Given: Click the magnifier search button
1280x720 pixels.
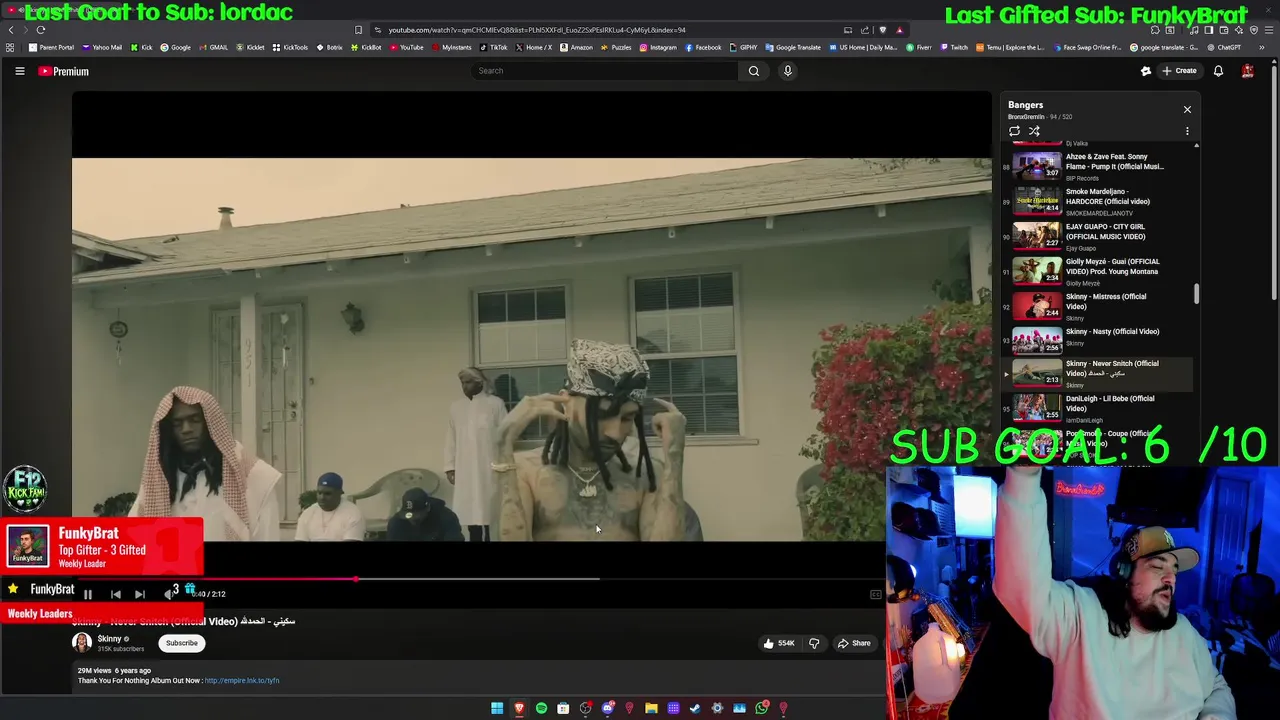Looking at the screenshot, I should [754, 71].
